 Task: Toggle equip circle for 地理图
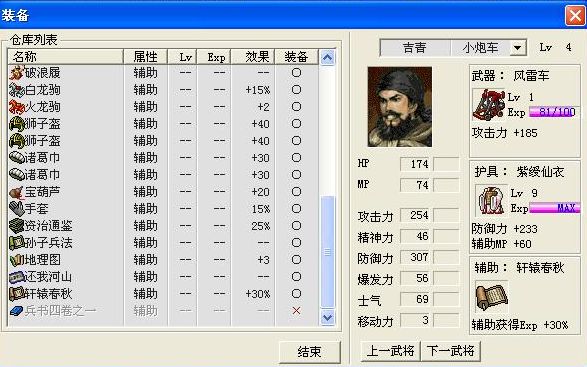(x=296, y=260)
